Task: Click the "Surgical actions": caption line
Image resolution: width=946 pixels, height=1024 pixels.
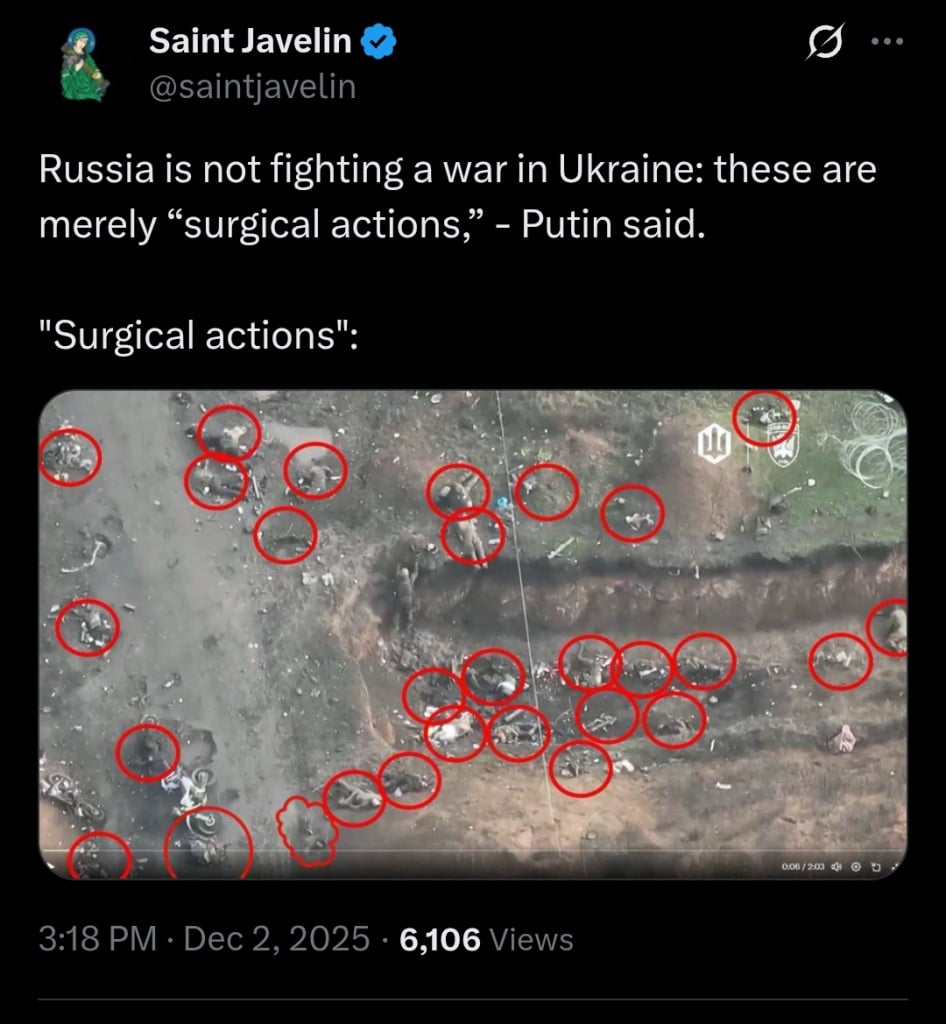Action: tap(198, 336)
